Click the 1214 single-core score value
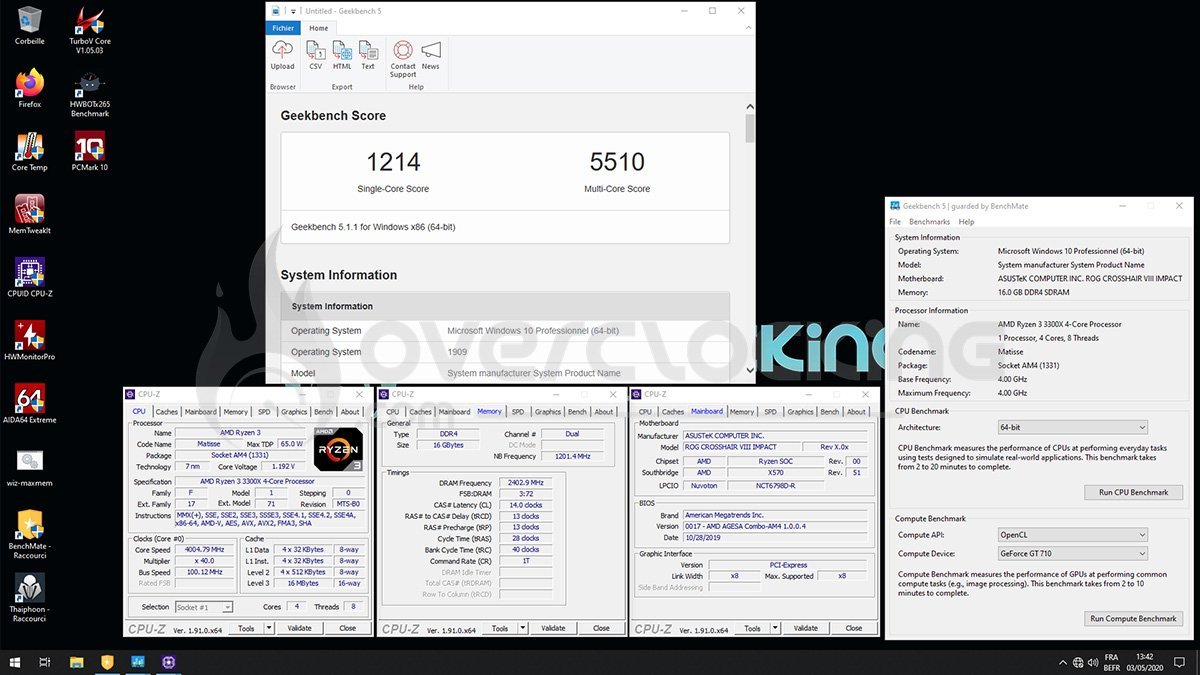The height and width of the screenshot is (675, 1200). [x=393, y=162]
